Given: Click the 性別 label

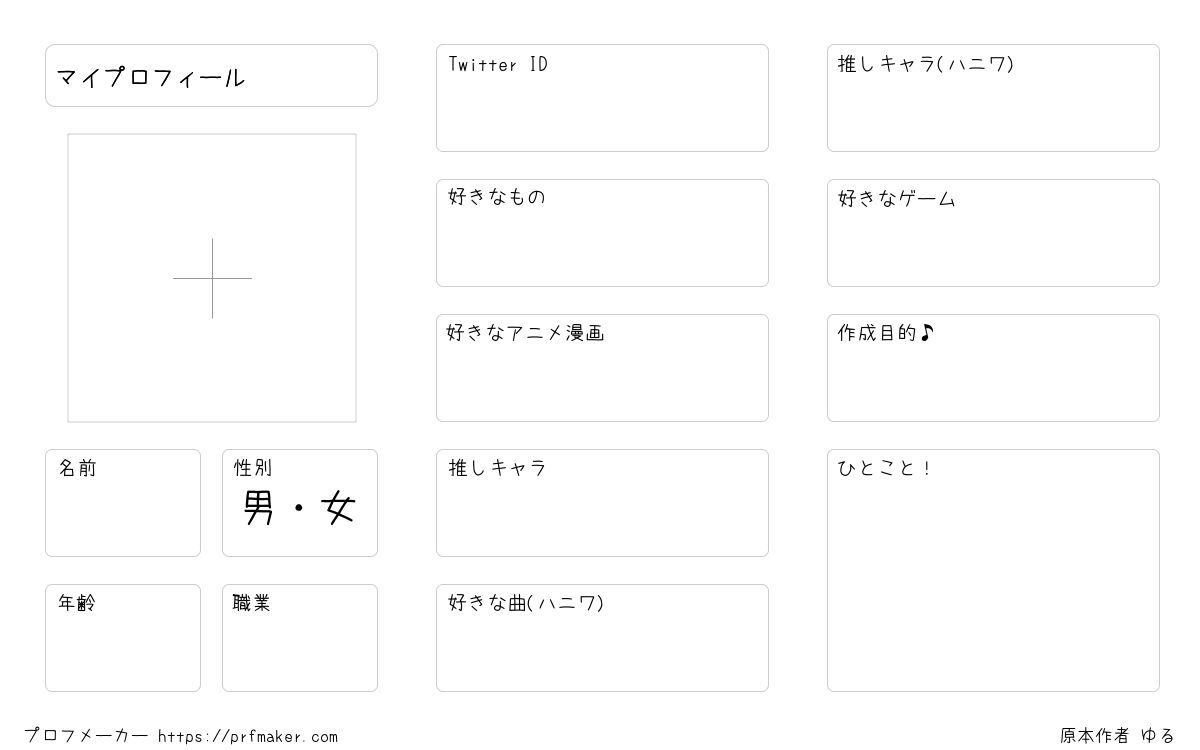Looking at the screenshot, I should coord(253,468).
